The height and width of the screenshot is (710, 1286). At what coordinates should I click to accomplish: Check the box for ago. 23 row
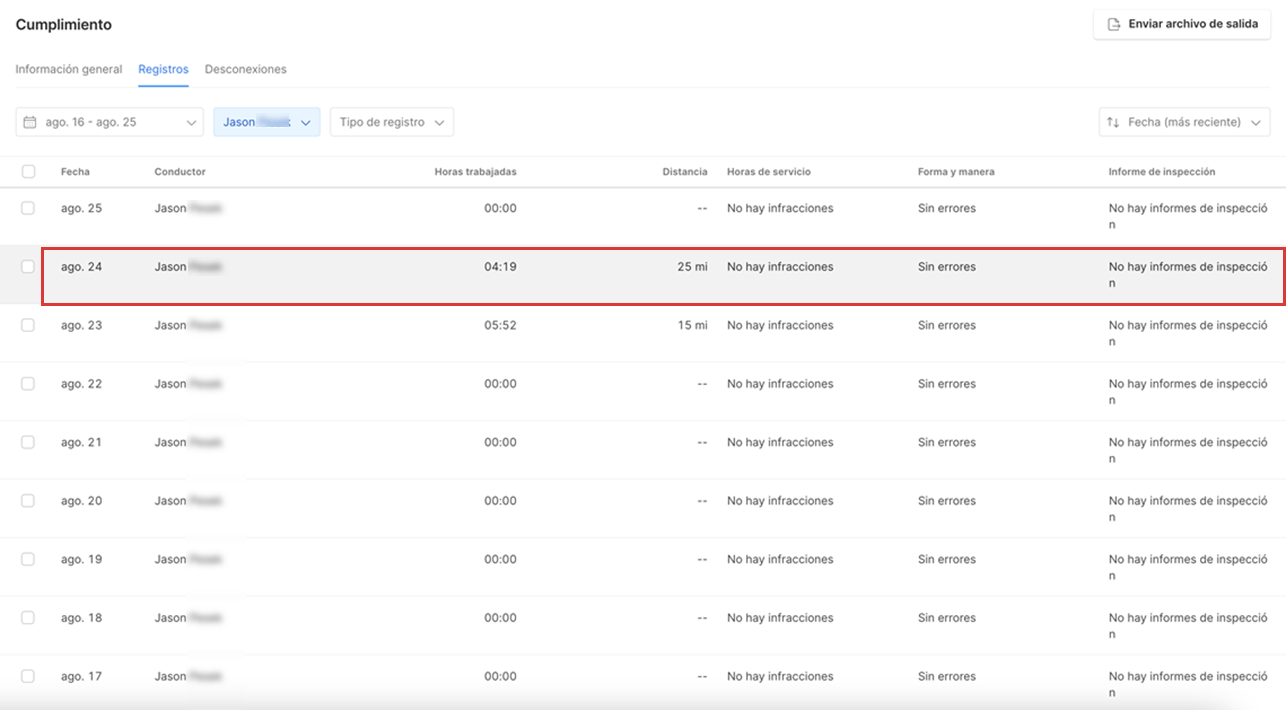tap(28, 325)
